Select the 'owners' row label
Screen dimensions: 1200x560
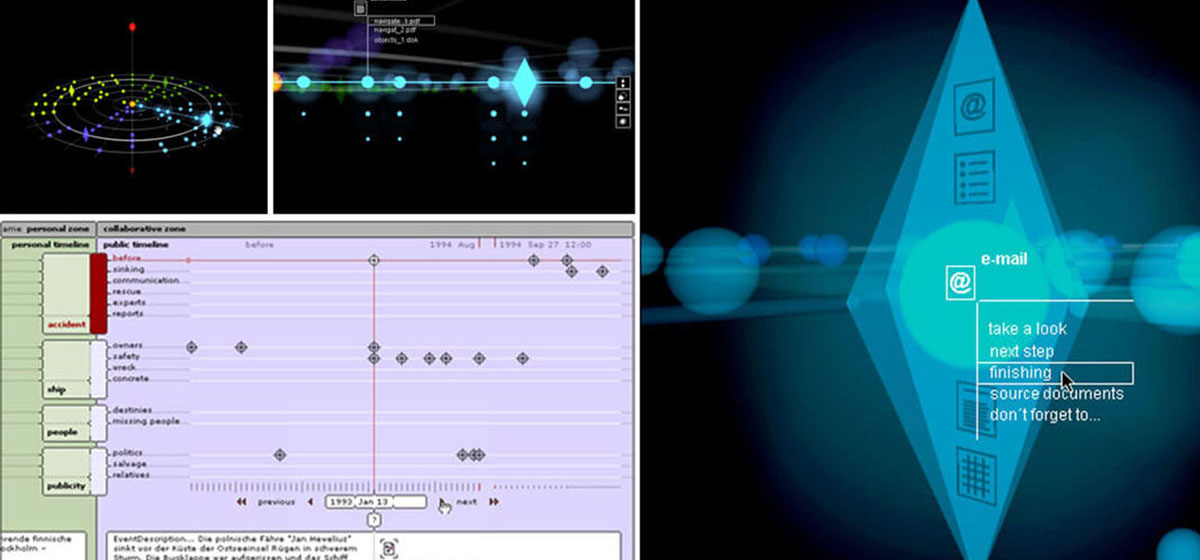click(x=128, y=346)
